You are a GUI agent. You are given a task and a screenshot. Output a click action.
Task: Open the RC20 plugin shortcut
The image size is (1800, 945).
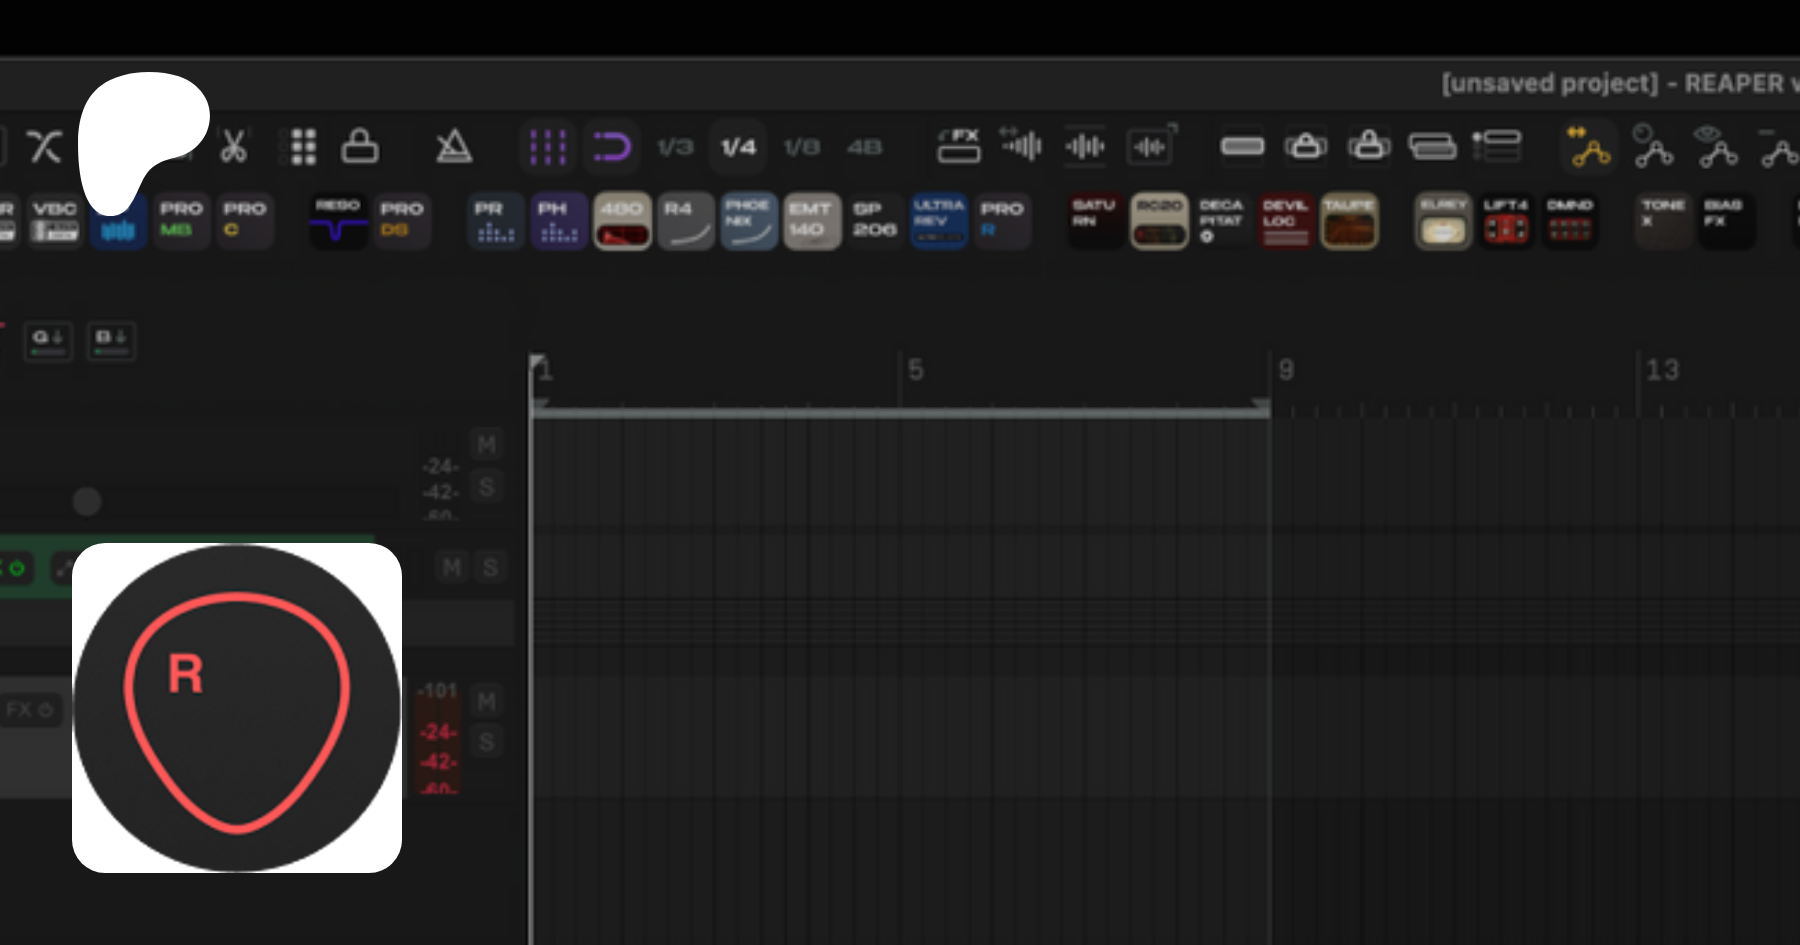1159,221
